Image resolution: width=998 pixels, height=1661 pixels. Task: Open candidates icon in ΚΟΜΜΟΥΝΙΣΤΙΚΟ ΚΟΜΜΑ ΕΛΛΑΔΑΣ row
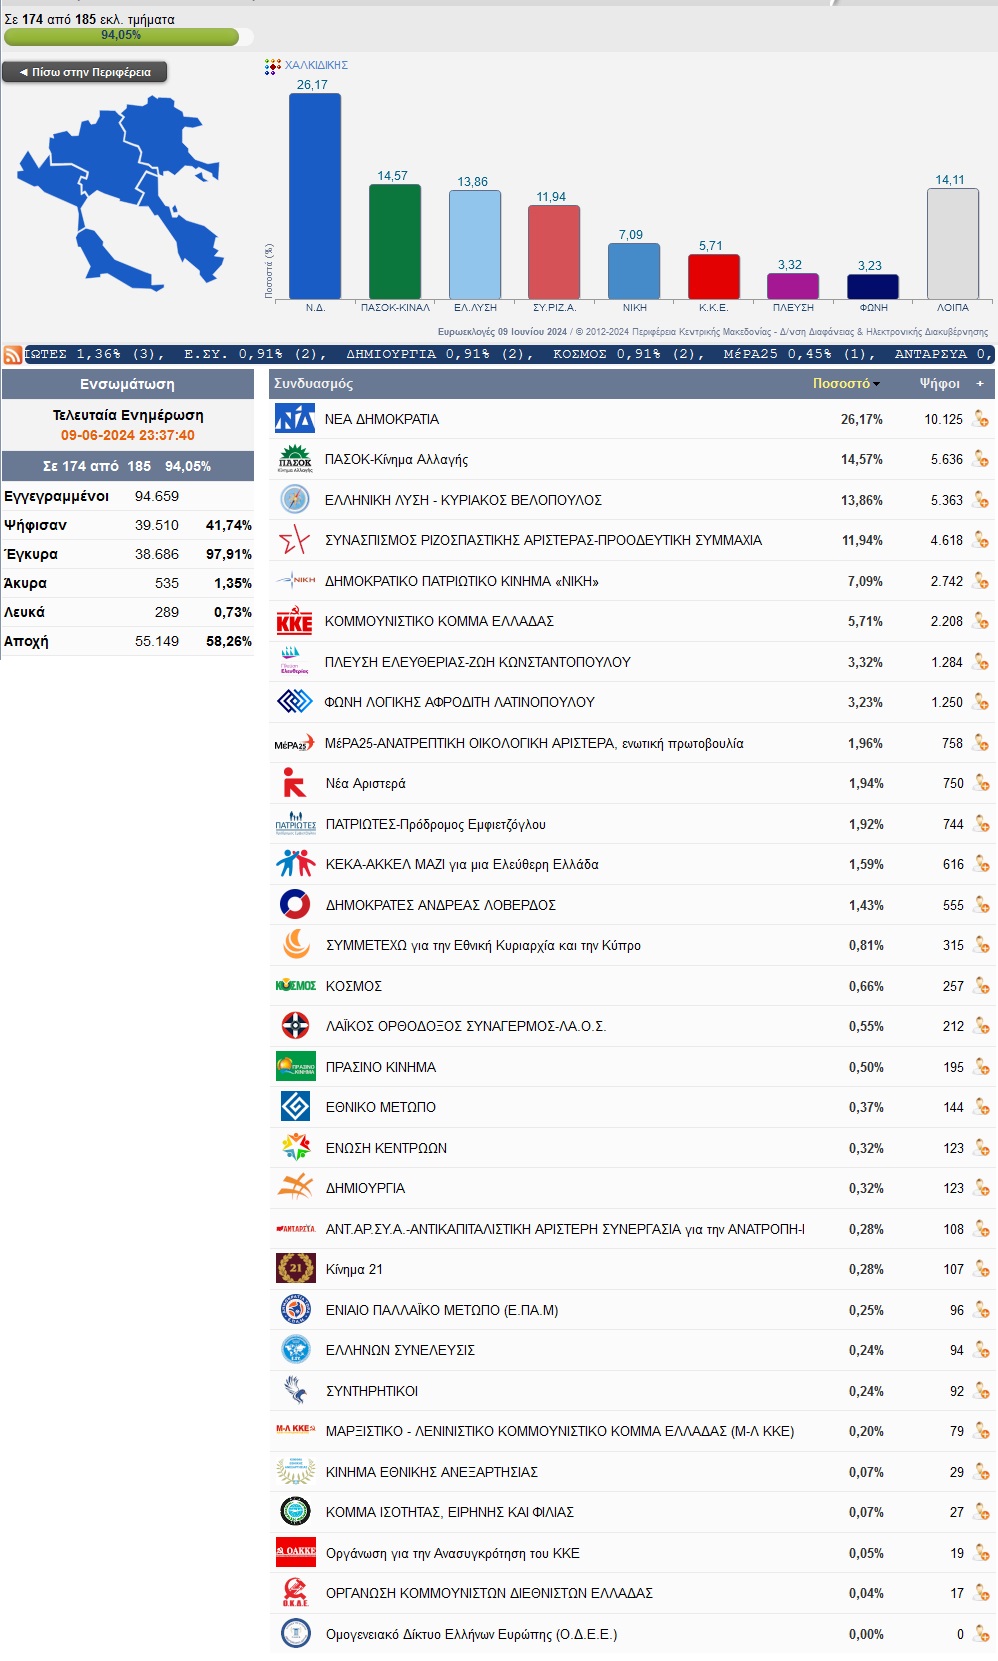[x=981, y=621]
